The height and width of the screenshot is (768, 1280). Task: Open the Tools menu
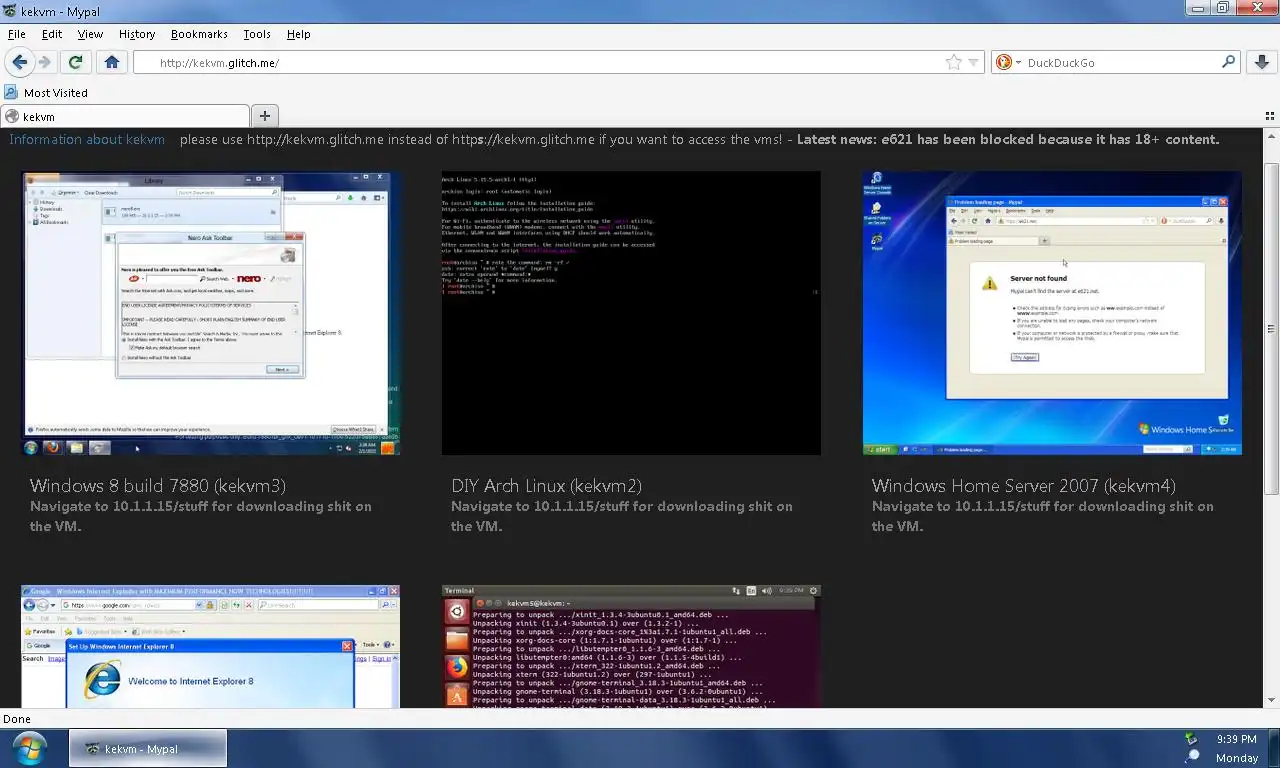tap(257, 34)
